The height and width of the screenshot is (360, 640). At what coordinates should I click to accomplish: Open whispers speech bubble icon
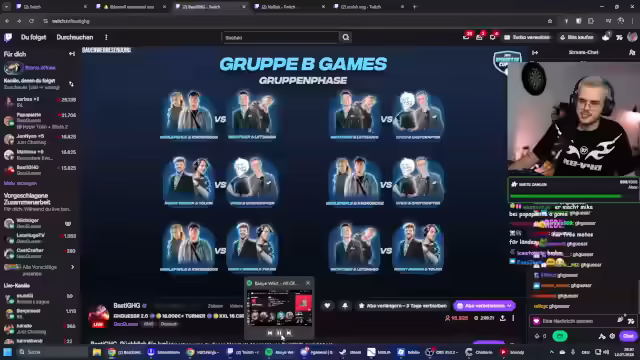click(493, 37)
